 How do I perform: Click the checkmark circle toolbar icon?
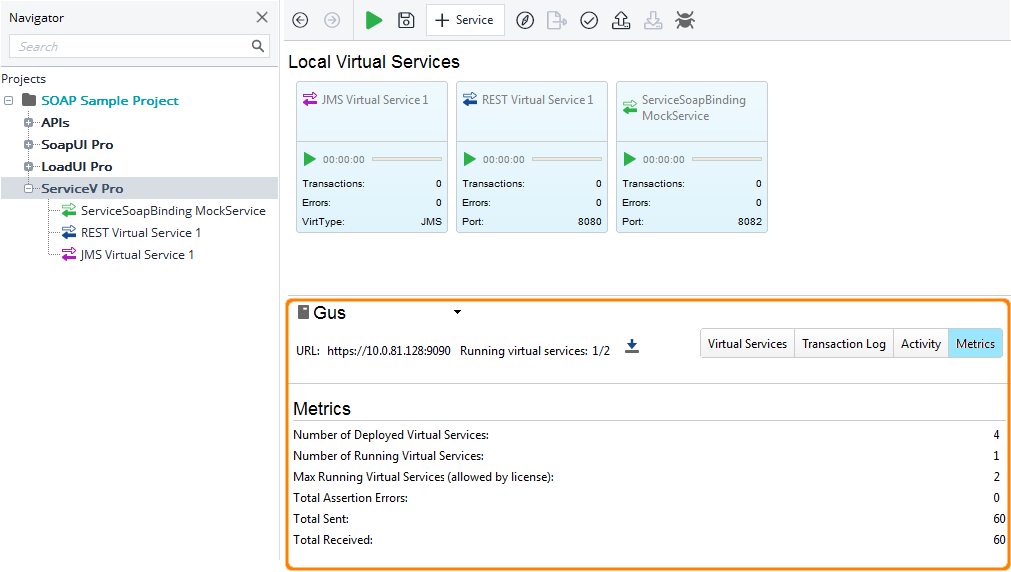[x=589, y=21]
